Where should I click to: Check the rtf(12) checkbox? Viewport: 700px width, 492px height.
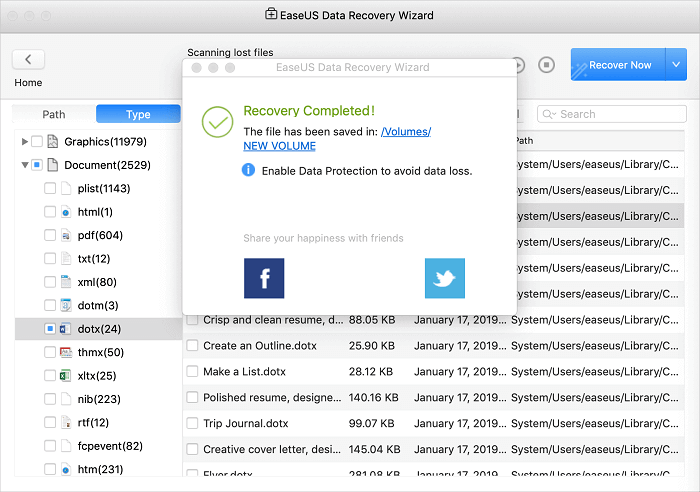click(50, 422)
